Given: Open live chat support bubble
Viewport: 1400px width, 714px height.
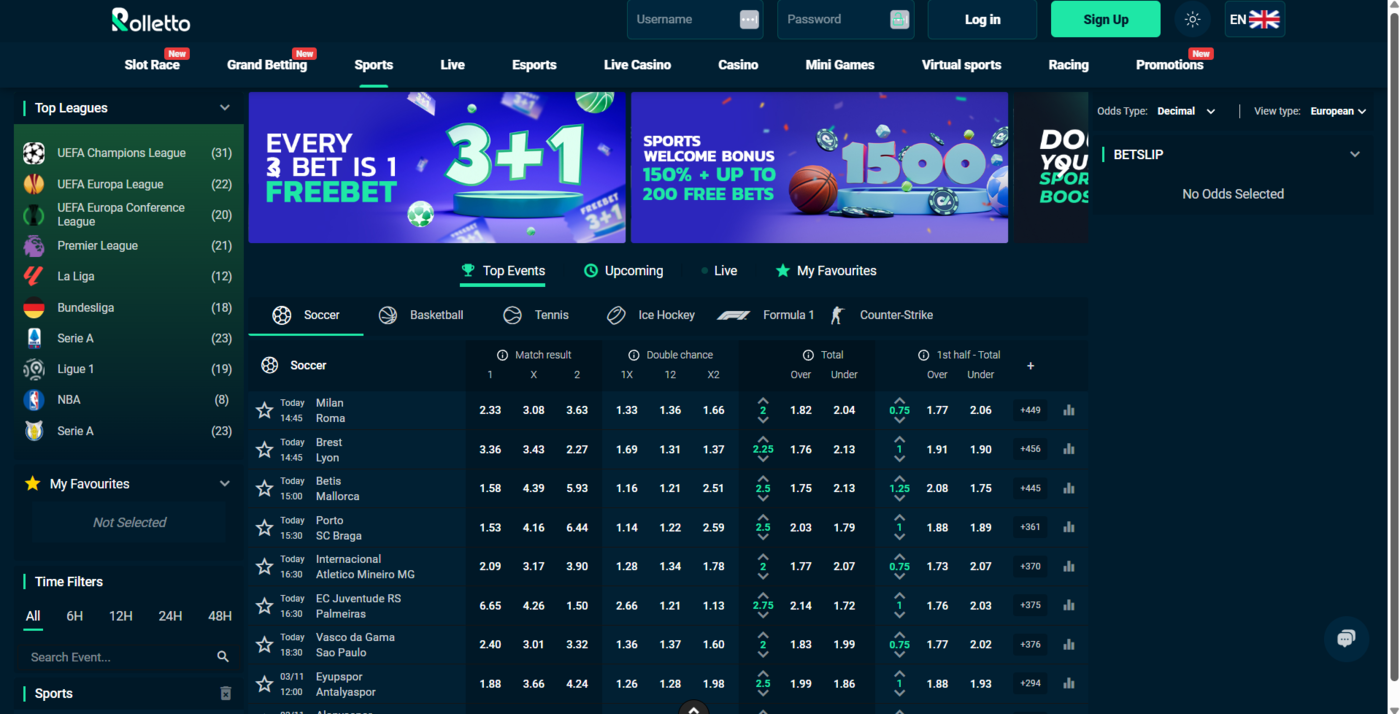Looking at the screenshot, I should click(x=1346, y=639).
